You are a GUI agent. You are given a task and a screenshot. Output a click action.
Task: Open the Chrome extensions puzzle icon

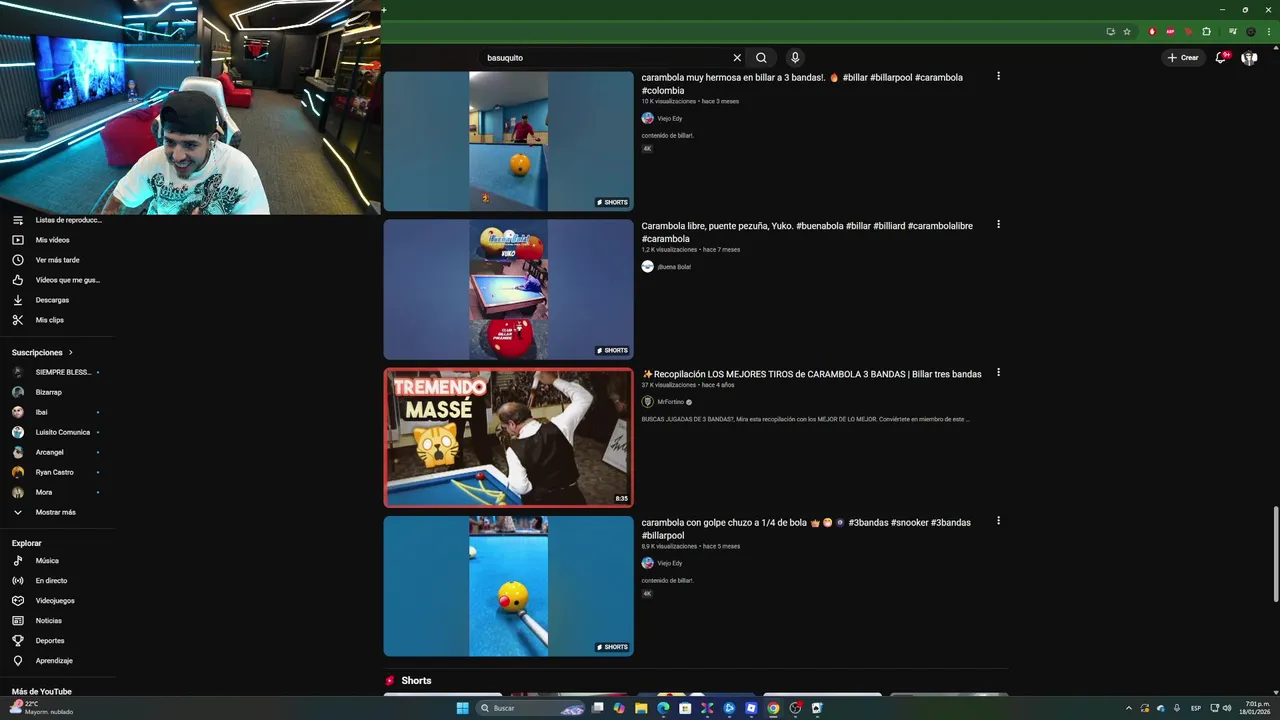[x=1206, y=31]
